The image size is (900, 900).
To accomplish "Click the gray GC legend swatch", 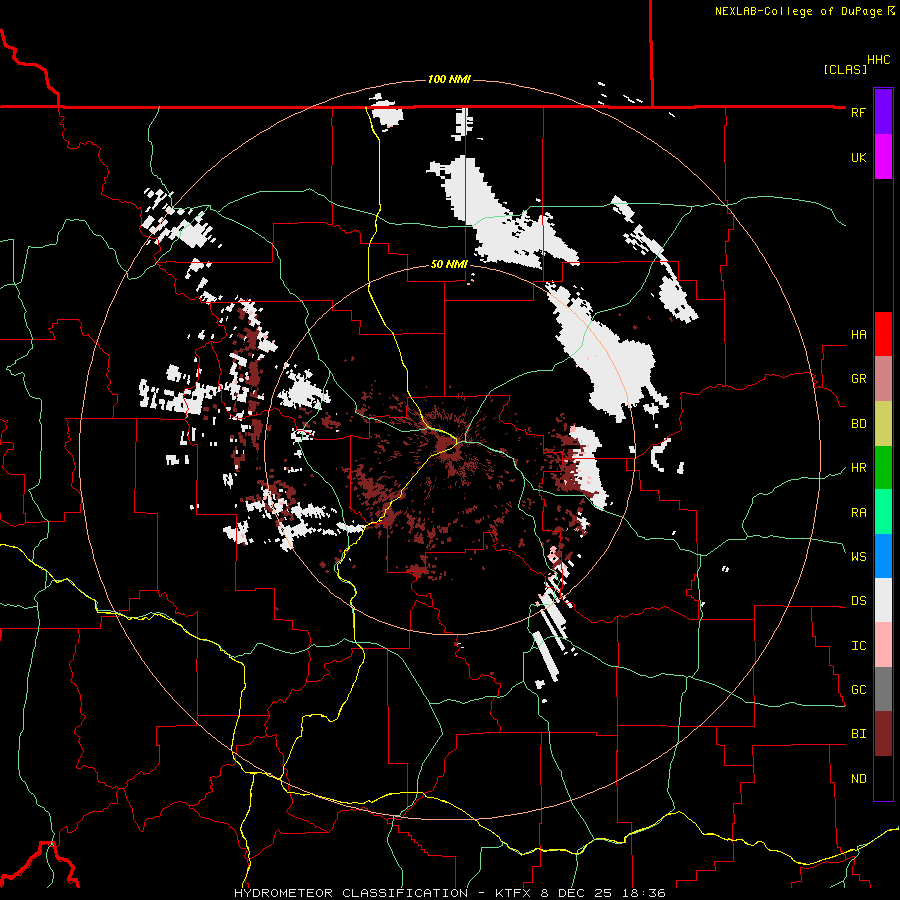I will click(x=883, y=689).
